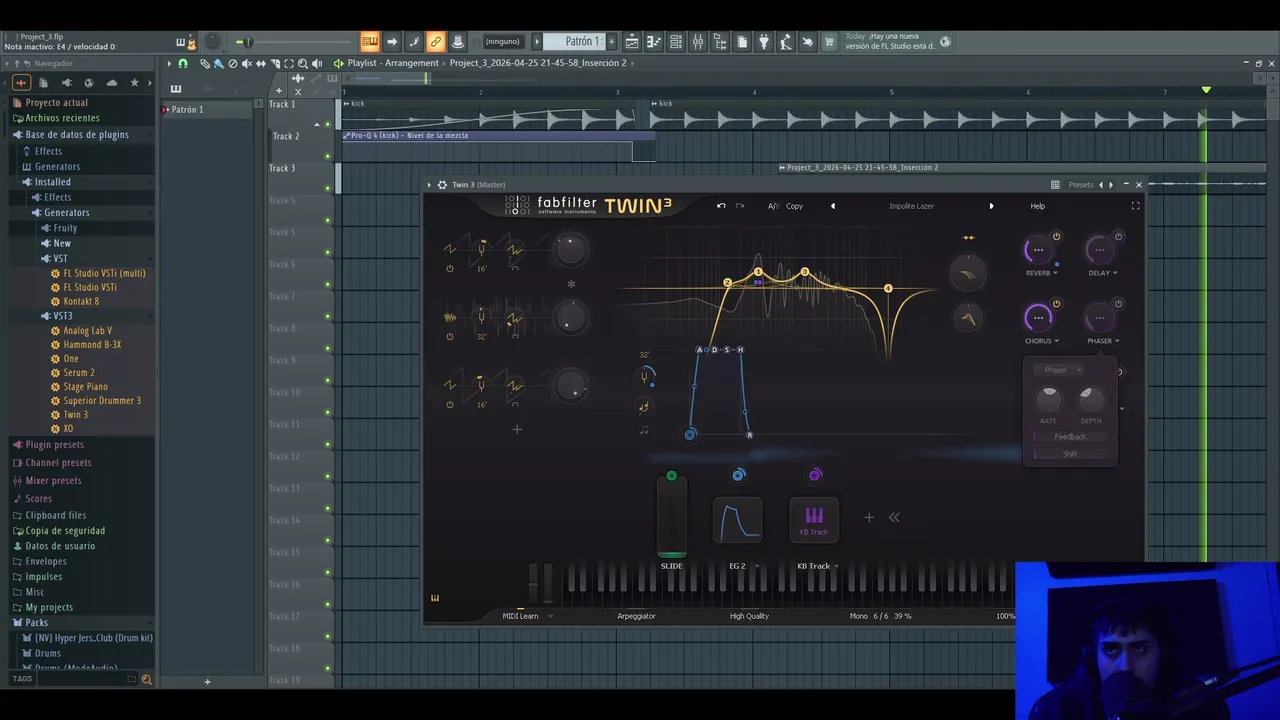The width and height of the screenshot is (1280, 720).
Task: Open the plugin gear settings for Twin 3
Action: click(x=442, y=185)
